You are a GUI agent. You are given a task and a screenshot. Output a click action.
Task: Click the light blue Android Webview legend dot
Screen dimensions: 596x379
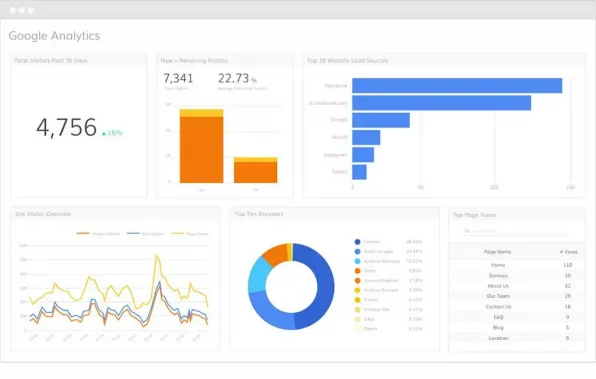click(x=357, y=261)
